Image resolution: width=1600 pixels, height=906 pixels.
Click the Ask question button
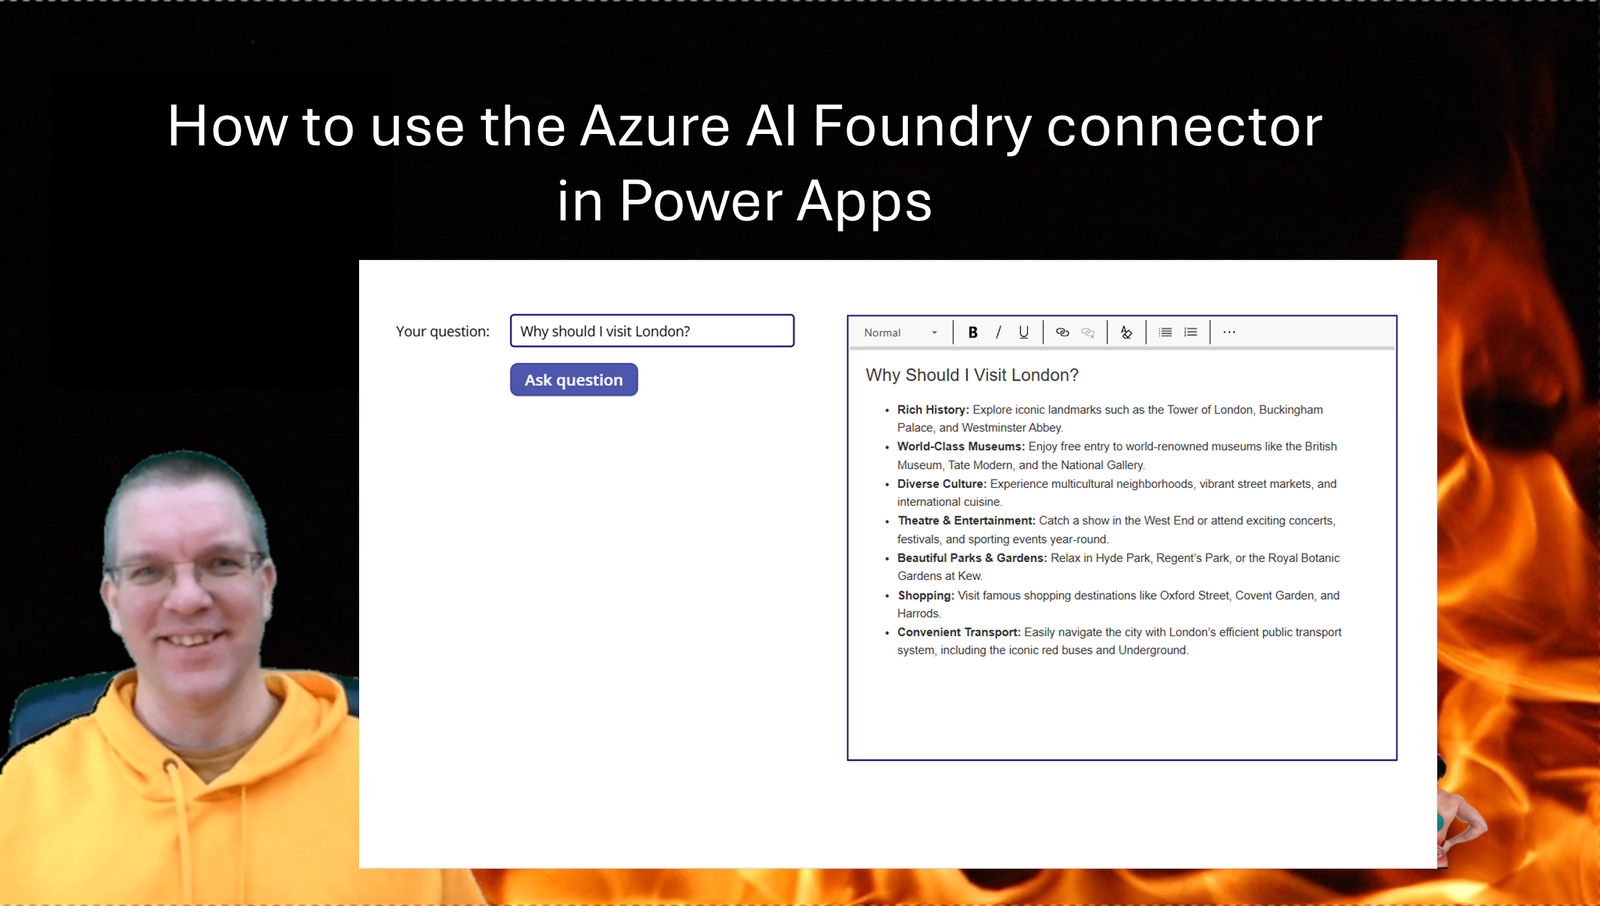574,380
